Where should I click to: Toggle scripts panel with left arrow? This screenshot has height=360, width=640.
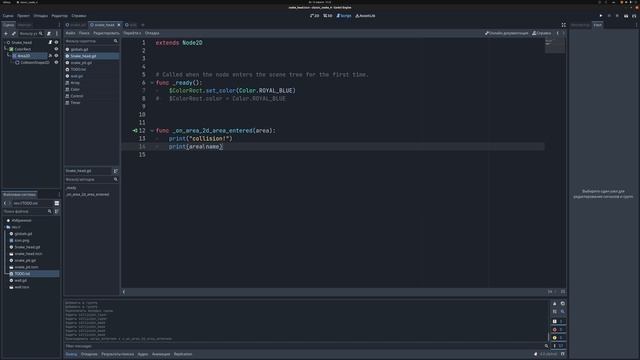[124, 292]
